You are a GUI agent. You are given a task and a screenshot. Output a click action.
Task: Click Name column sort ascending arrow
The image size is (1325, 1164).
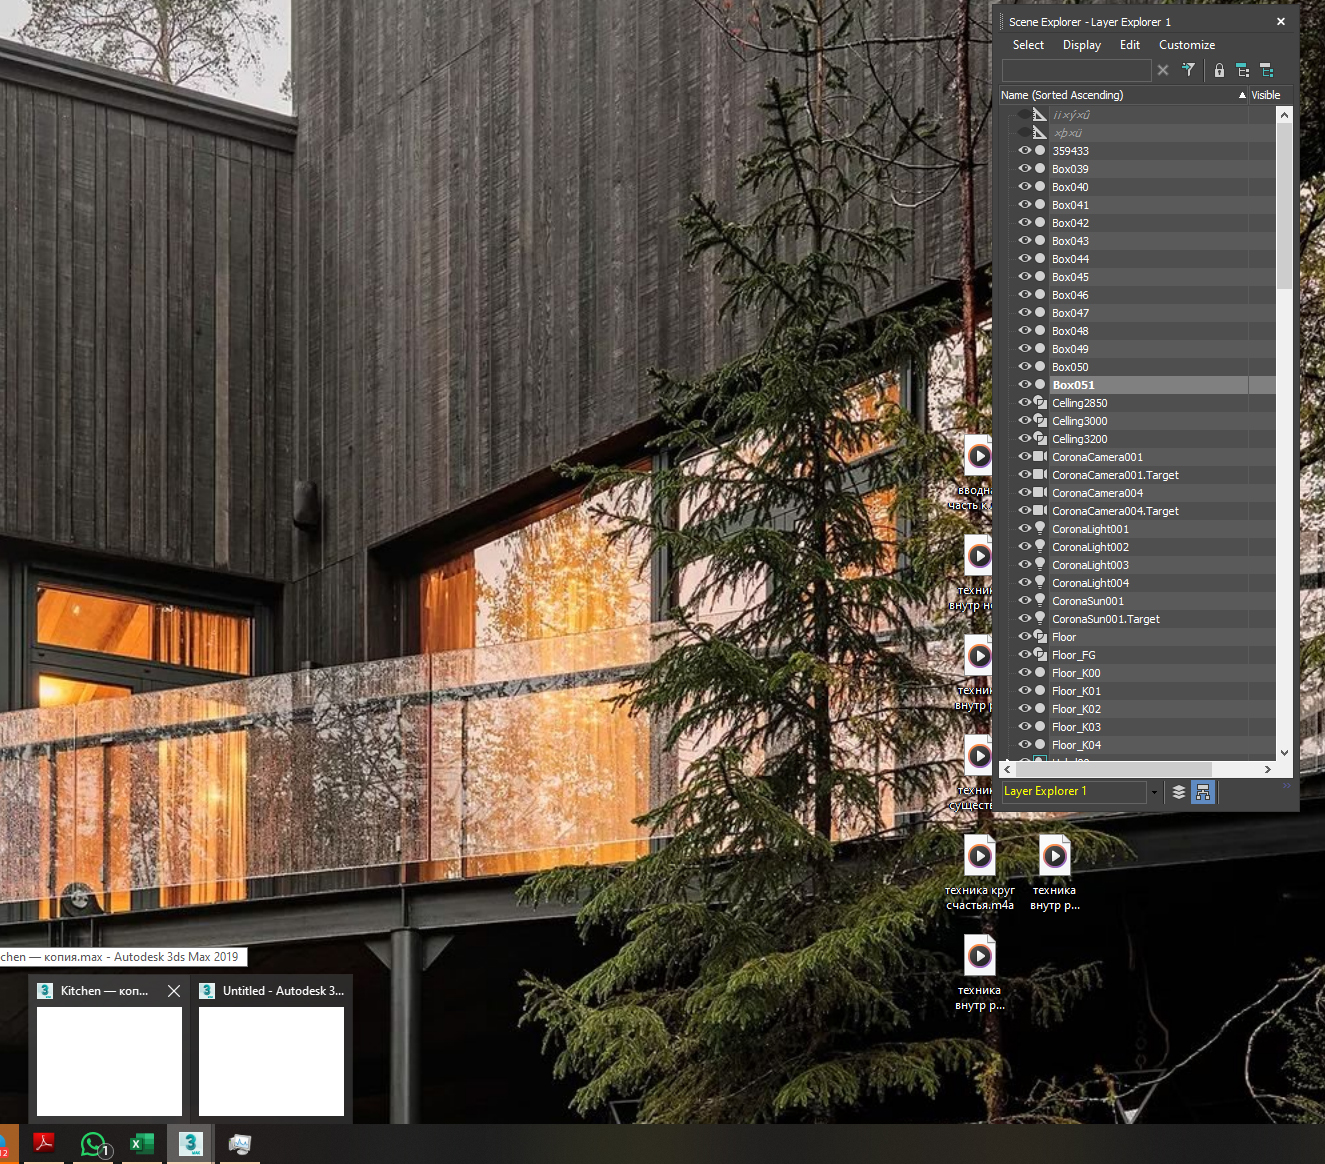[x=1242, y=95]
